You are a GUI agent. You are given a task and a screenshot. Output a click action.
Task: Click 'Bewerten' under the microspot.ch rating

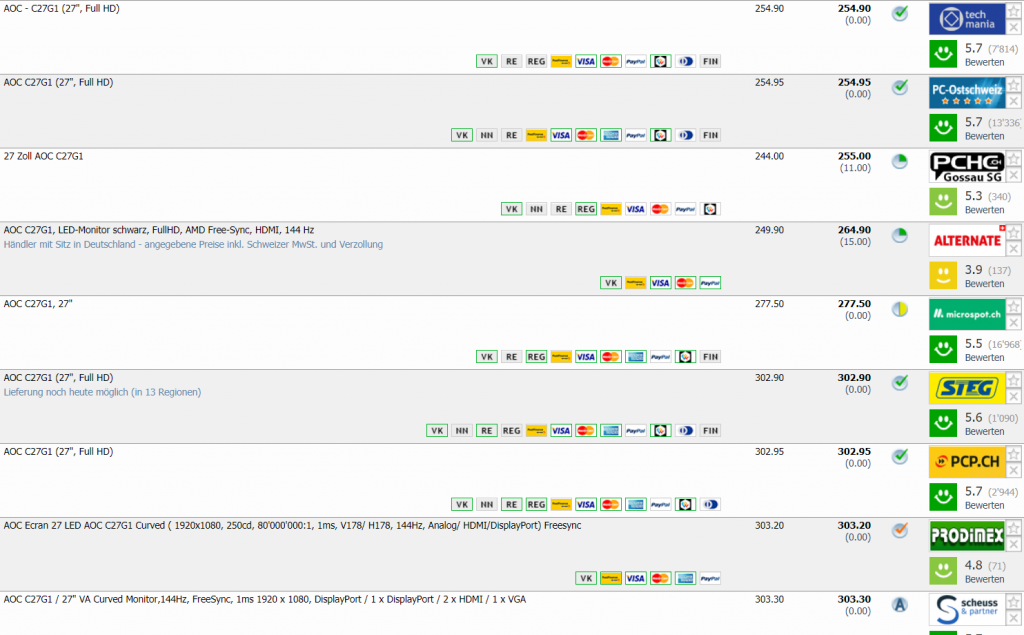tap(984, 358)
